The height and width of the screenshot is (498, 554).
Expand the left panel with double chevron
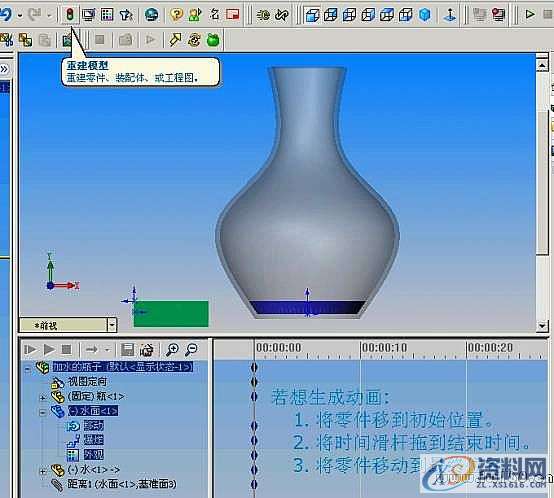tap(4, 69)
